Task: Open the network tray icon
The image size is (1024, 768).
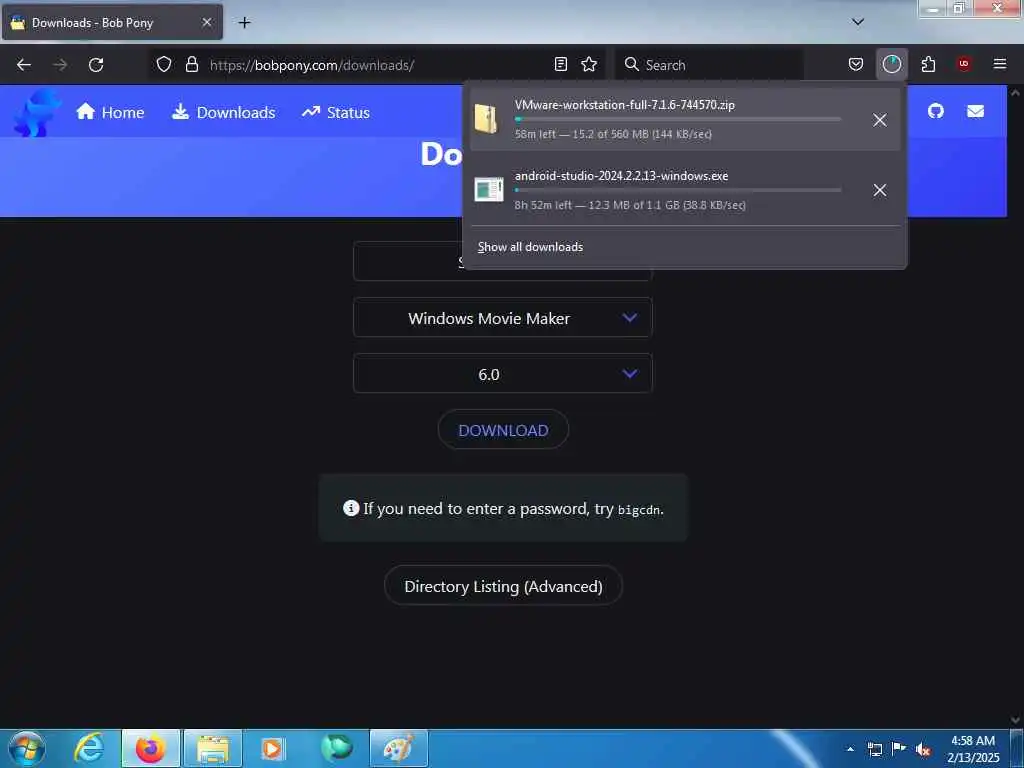Action: pyautogui.click(x=874, y=749)
